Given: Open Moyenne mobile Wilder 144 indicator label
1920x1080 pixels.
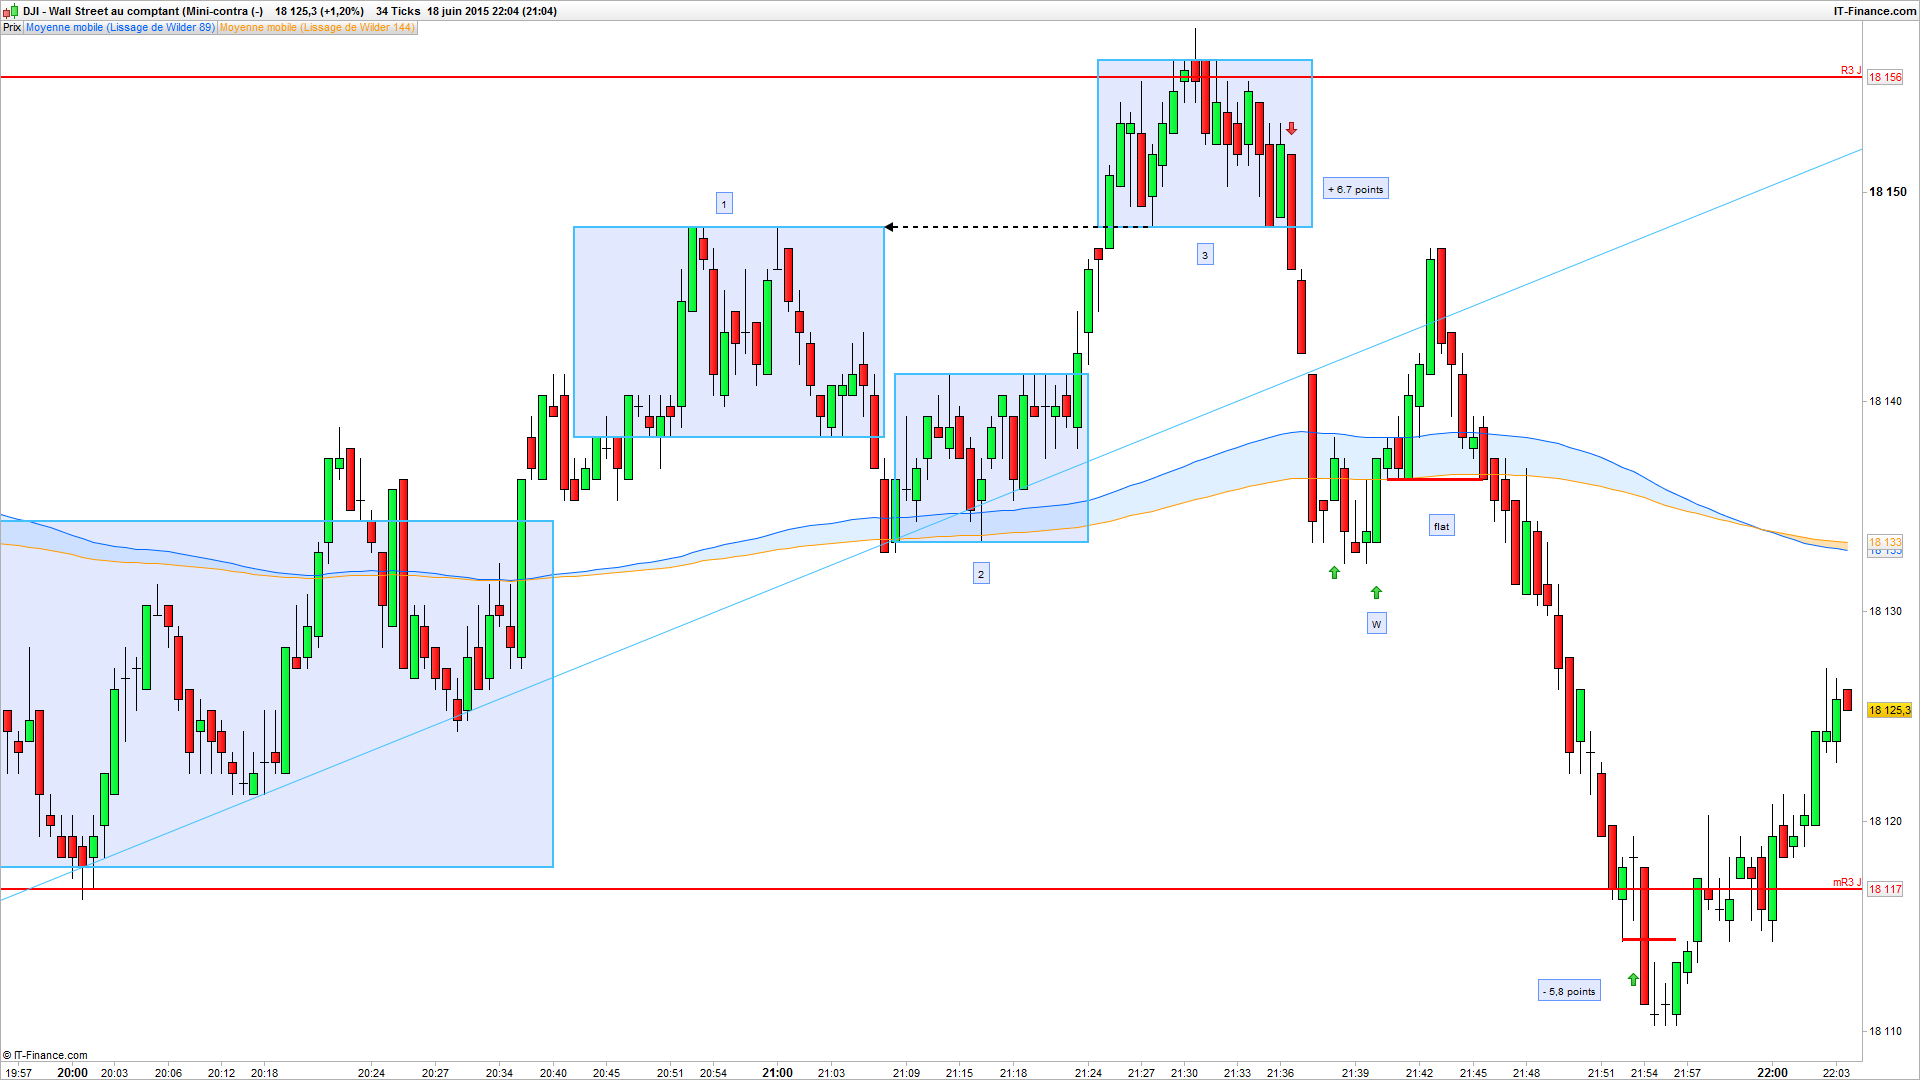Looking at the screenshot, I should point(316,27).
